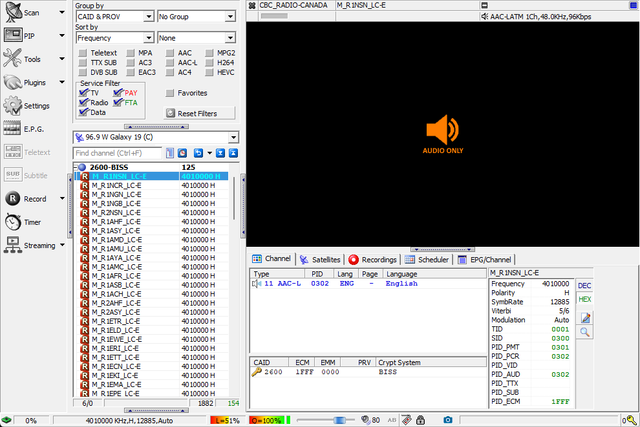The height and width of the screenshot is (427, 640).
Task: Click the pencil edit channel icon
Action: pyautogui.click(x=585, y=318)
